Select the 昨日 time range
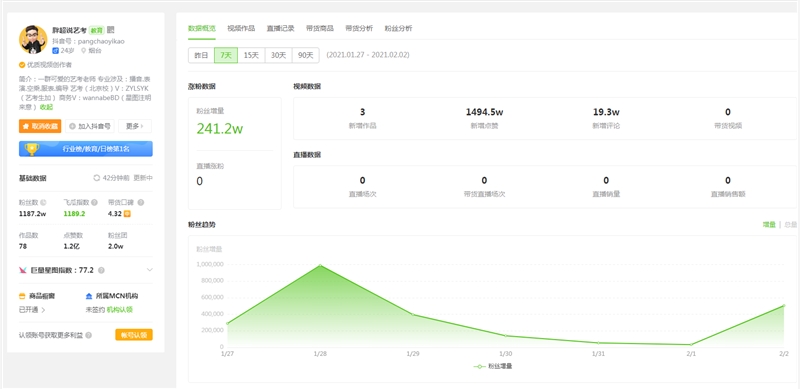The height and width of the screenshot is (389, 800). (201, 55)
